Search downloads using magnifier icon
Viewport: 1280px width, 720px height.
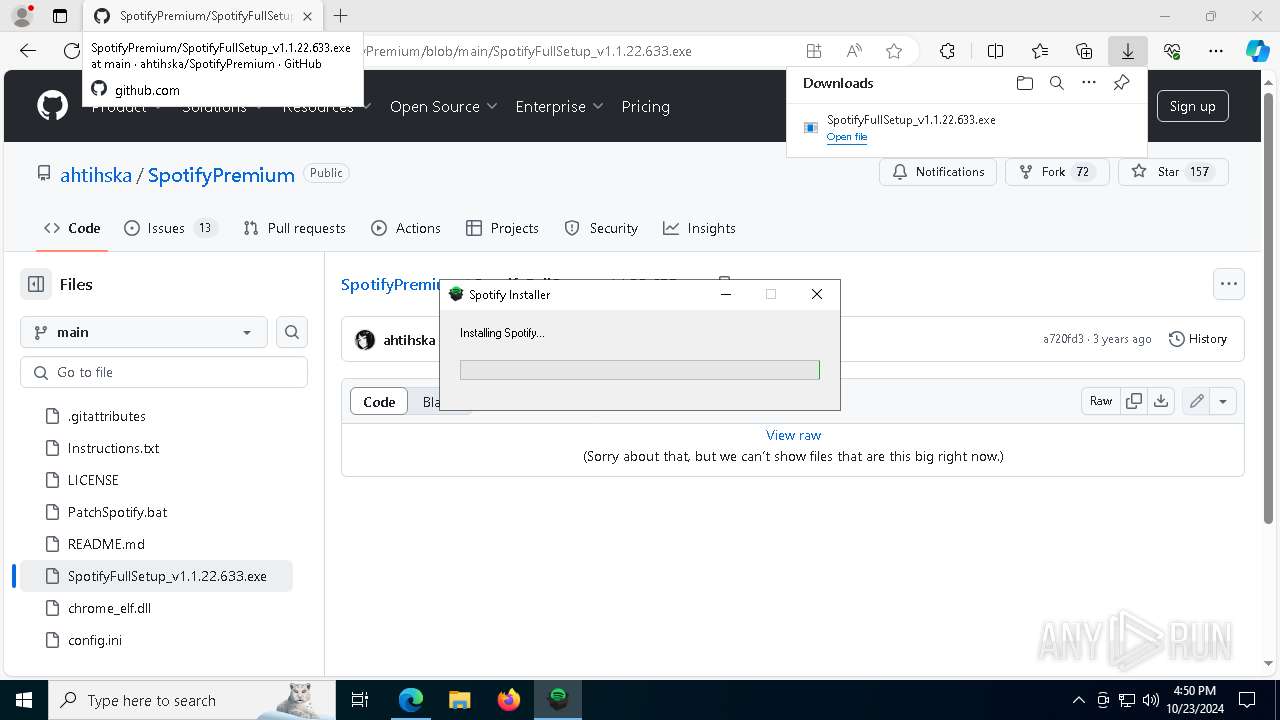click(x=1056, y=83)
